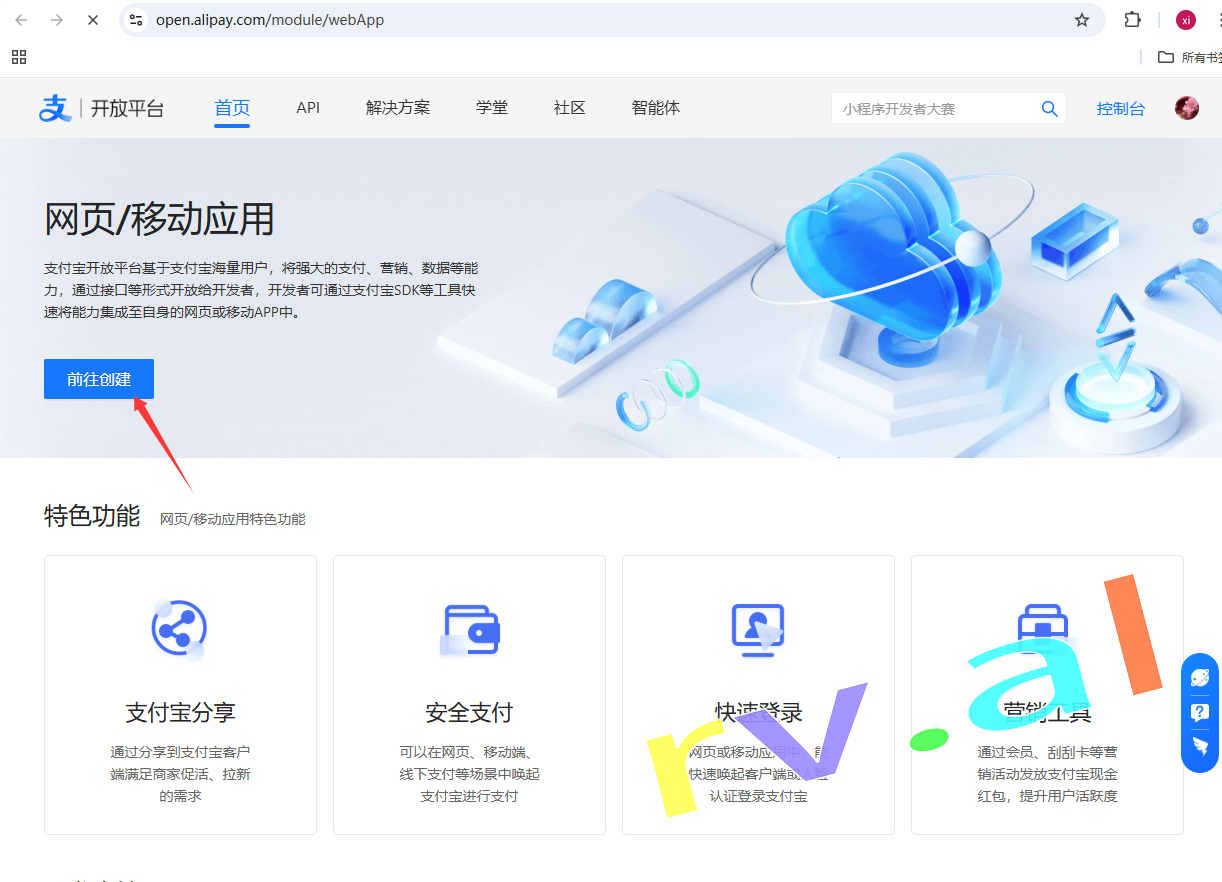
Task: Go to the 首页 tab
Action: [x=232, y=108]
